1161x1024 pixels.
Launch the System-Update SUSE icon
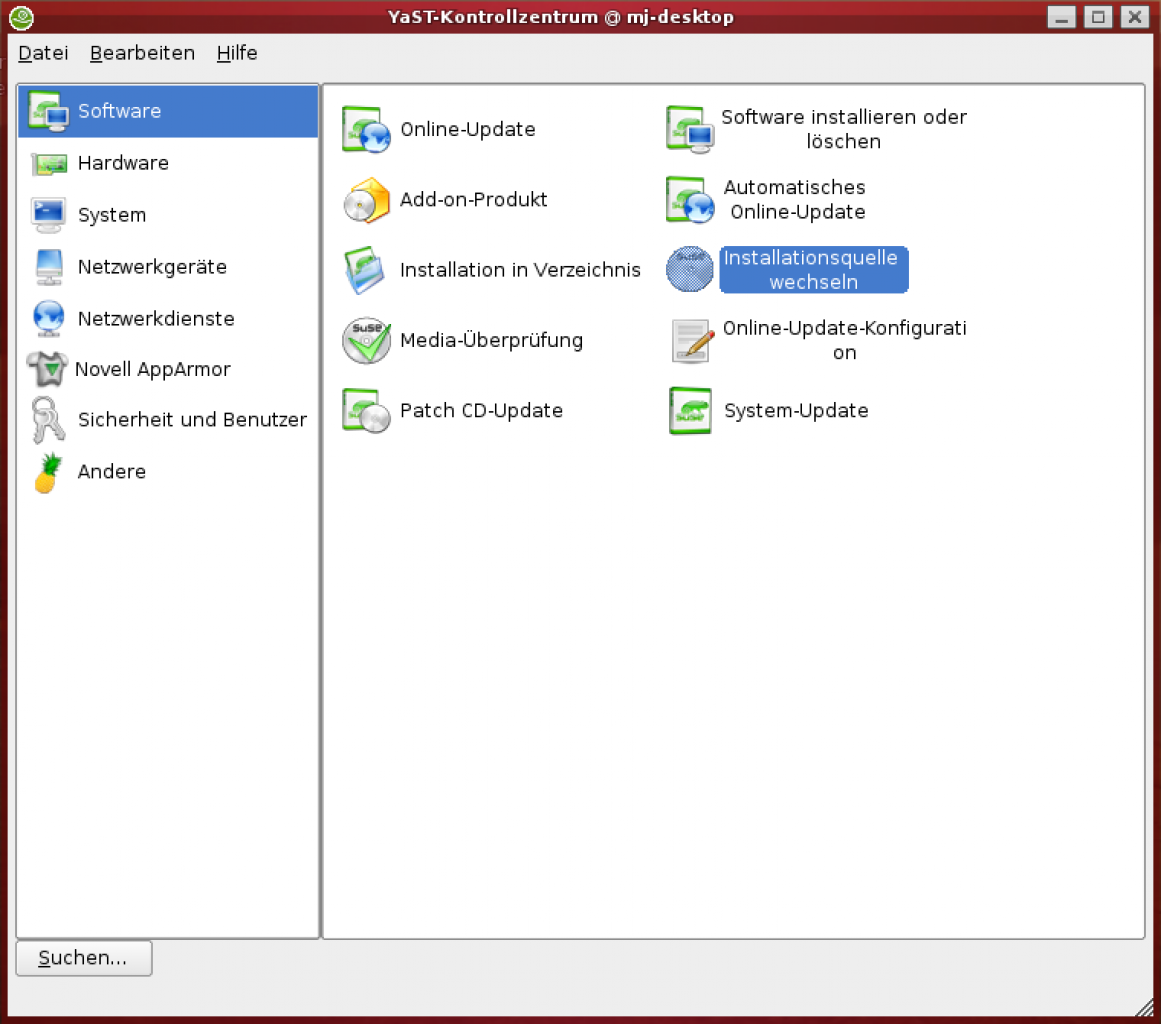pyautogui.click(x=689, y=411)
